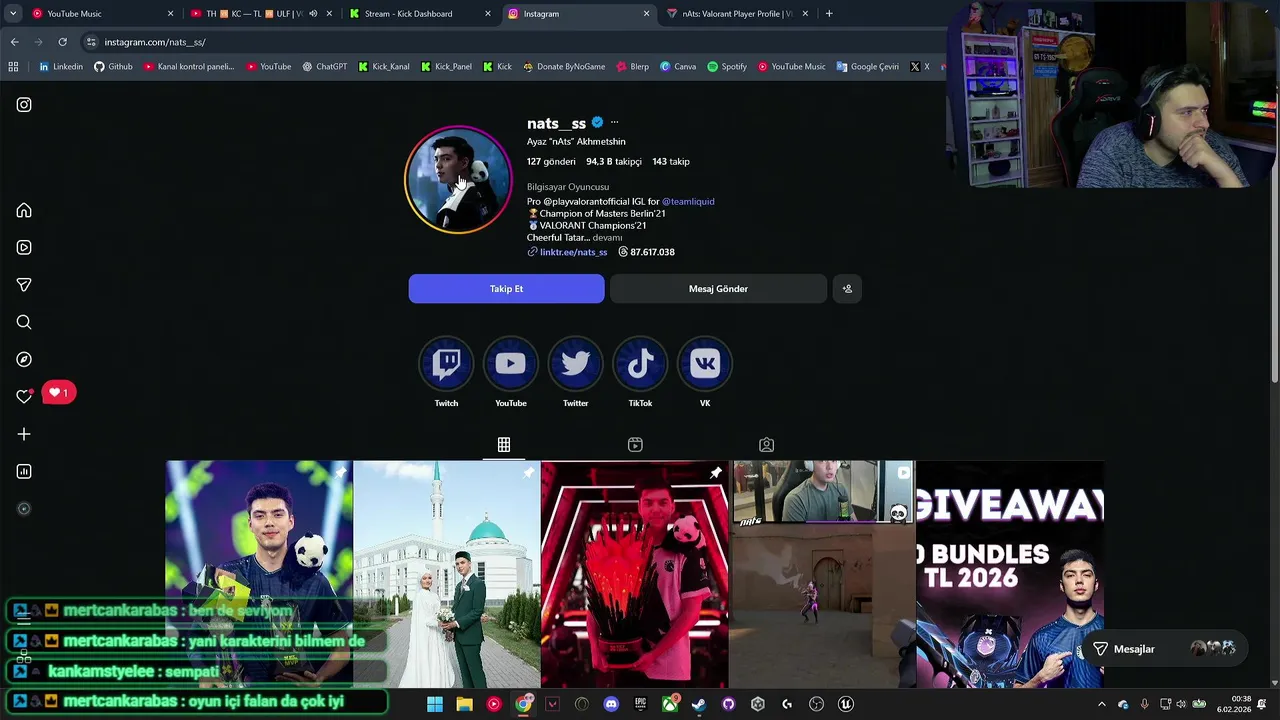Open the Search icon in the sidebar
Screen dimensions: 1280x720
pos(24,322)
